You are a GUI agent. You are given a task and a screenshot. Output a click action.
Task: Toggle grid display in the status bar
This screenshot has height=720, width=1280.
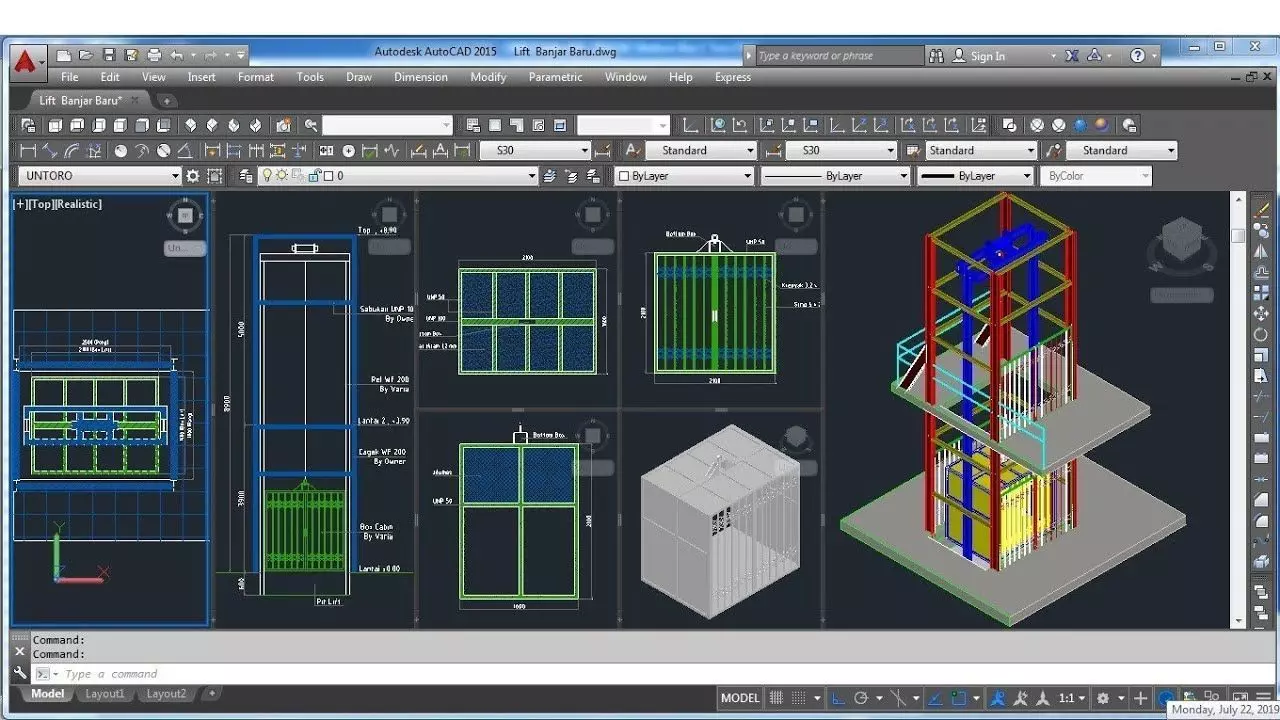pyautogui.click(x=777, y=698)
